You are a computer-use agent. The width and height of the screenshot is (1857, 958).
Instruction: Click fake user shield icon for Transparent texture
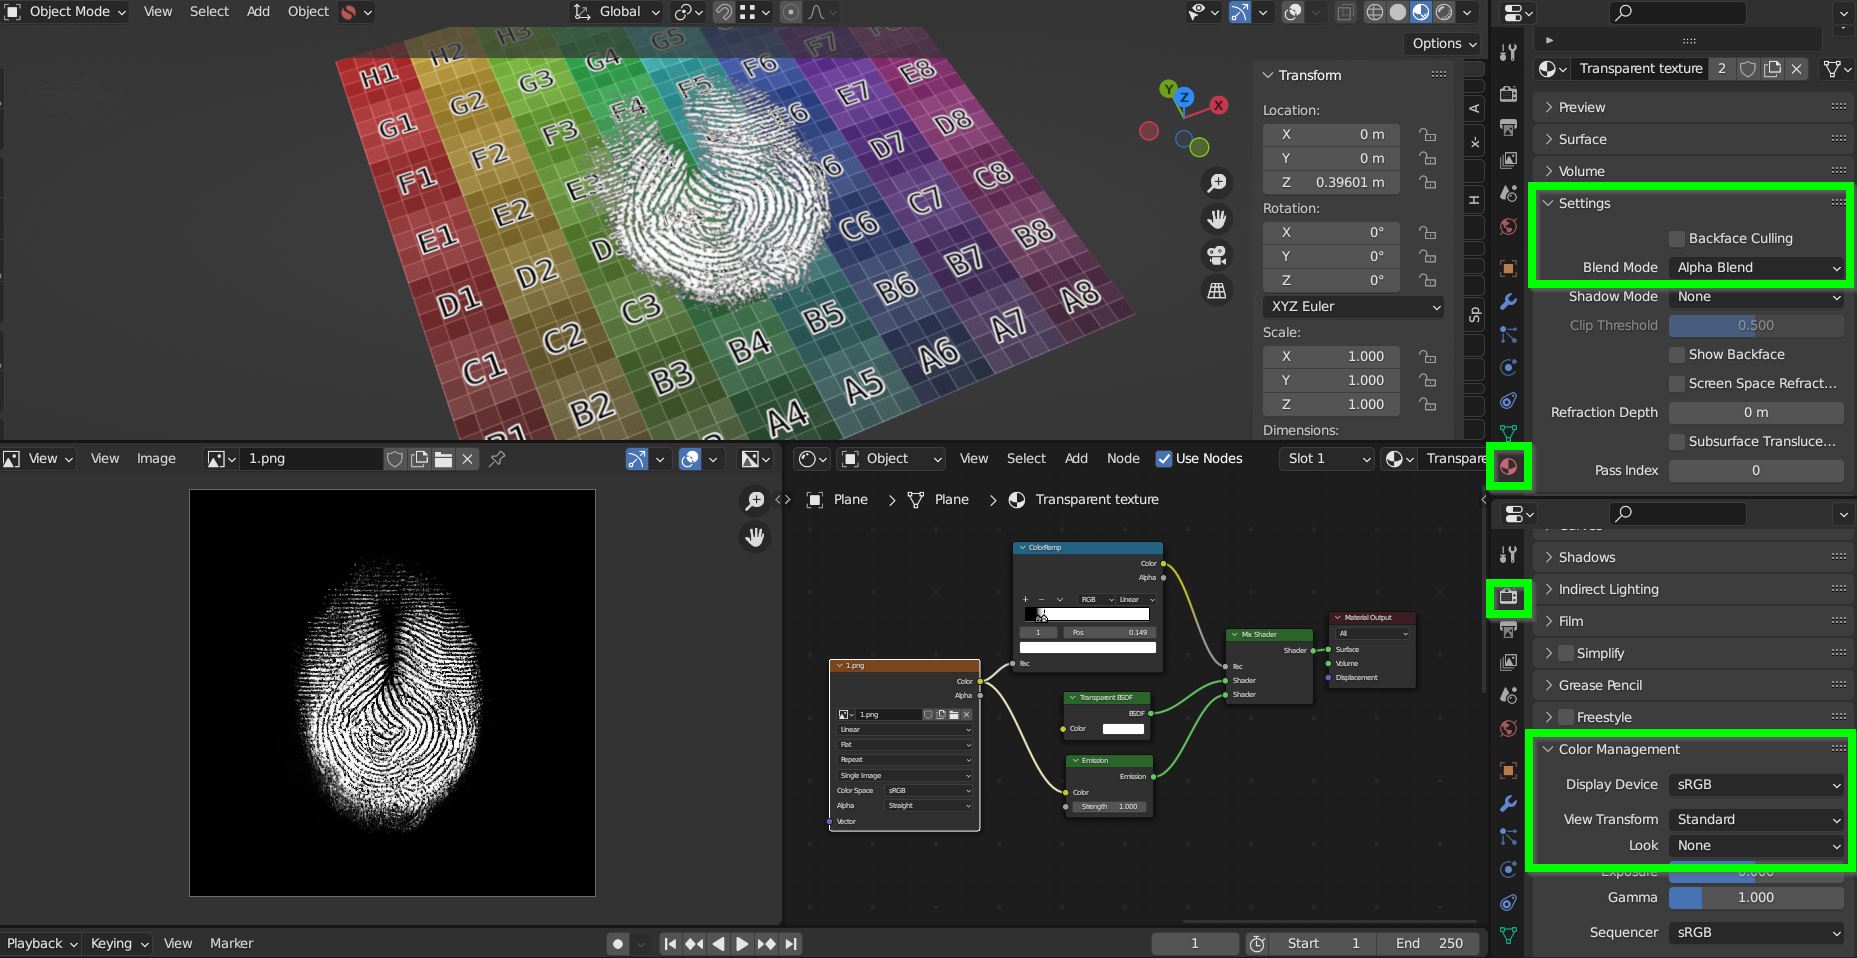(x=1748, y=69)
